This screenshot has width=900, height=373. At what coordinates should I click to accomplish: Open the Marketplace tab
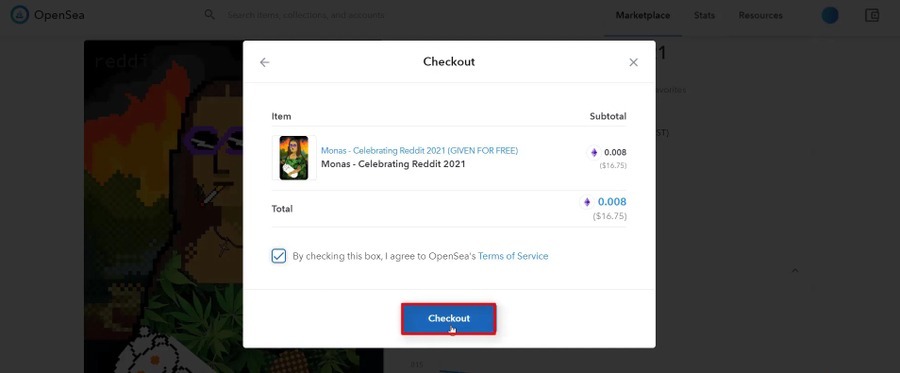[642, 15]
